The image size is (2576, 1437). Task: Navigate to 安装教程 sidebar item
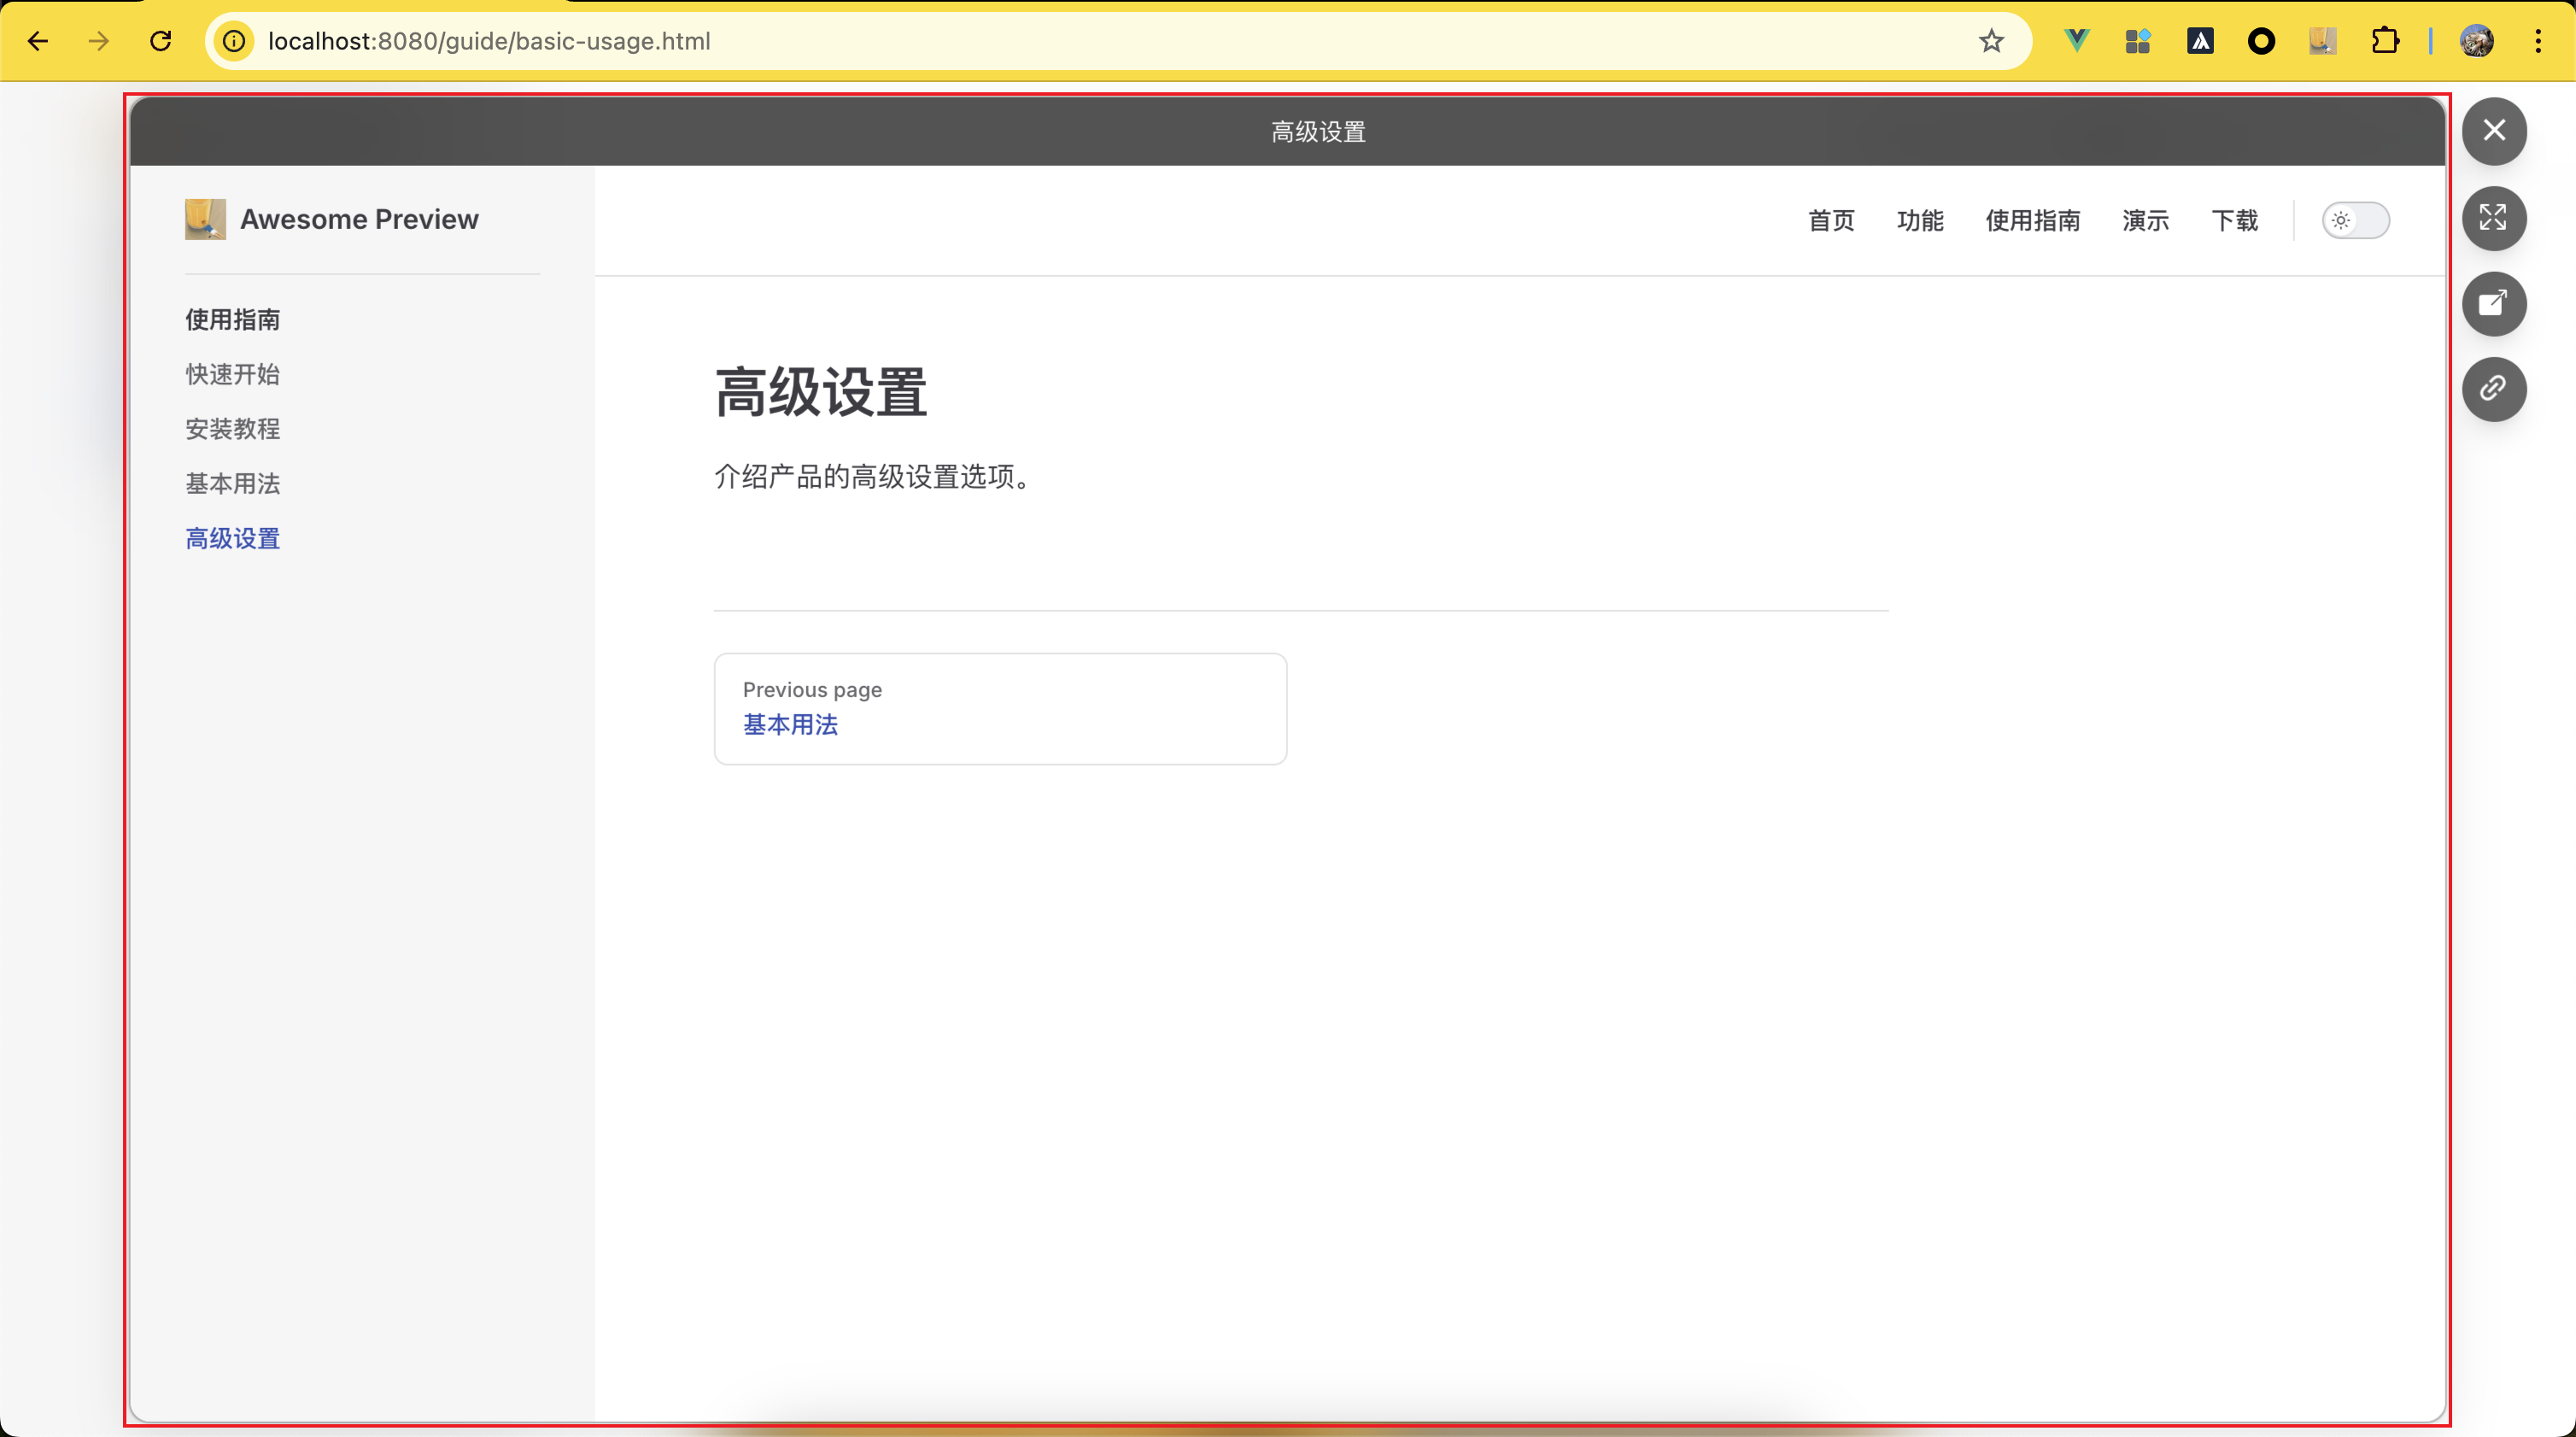(232, 429)
